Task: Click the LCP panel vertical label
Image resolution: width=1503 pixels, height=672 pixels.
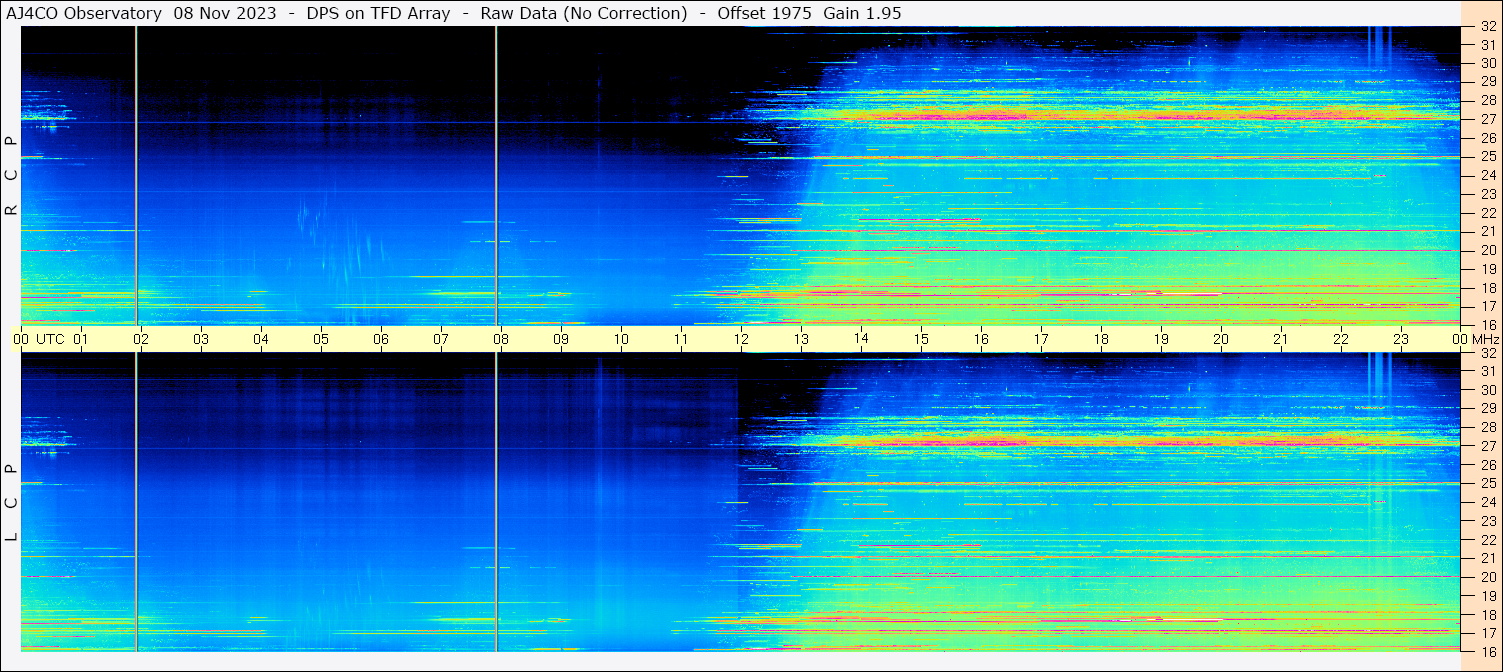Action: click(x=11, y=503)
